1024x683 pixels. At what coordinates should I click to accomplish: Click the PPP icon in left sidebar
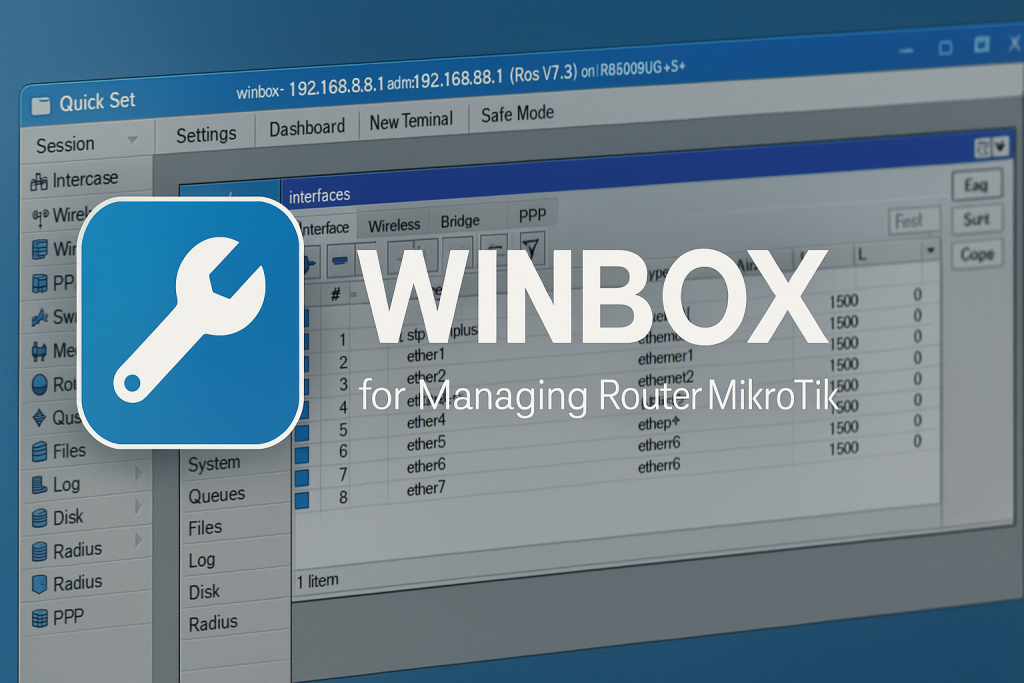coord(40,618)
